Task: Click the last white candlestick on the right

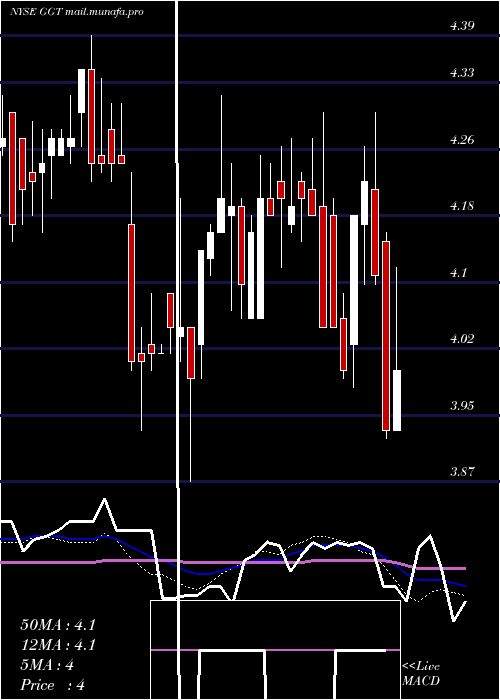Action: click(396, 400)
